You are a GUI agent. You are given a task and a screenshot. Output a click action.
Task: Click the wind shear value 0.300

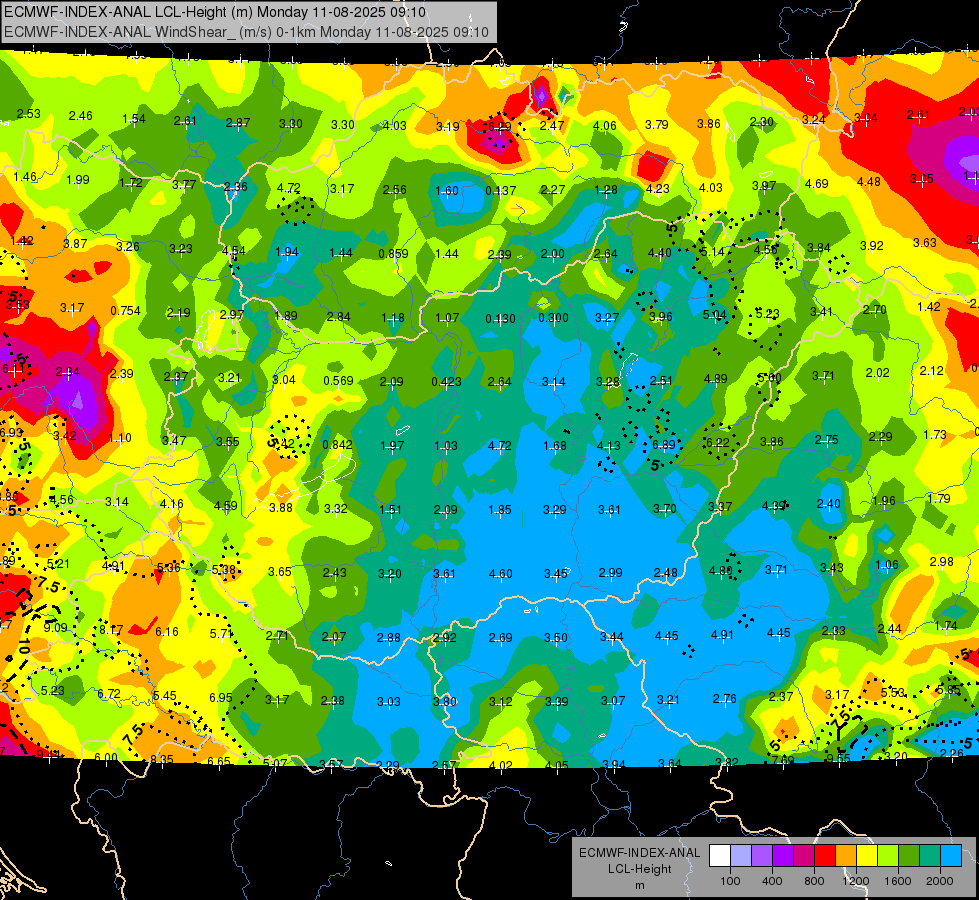click(553, 317)
